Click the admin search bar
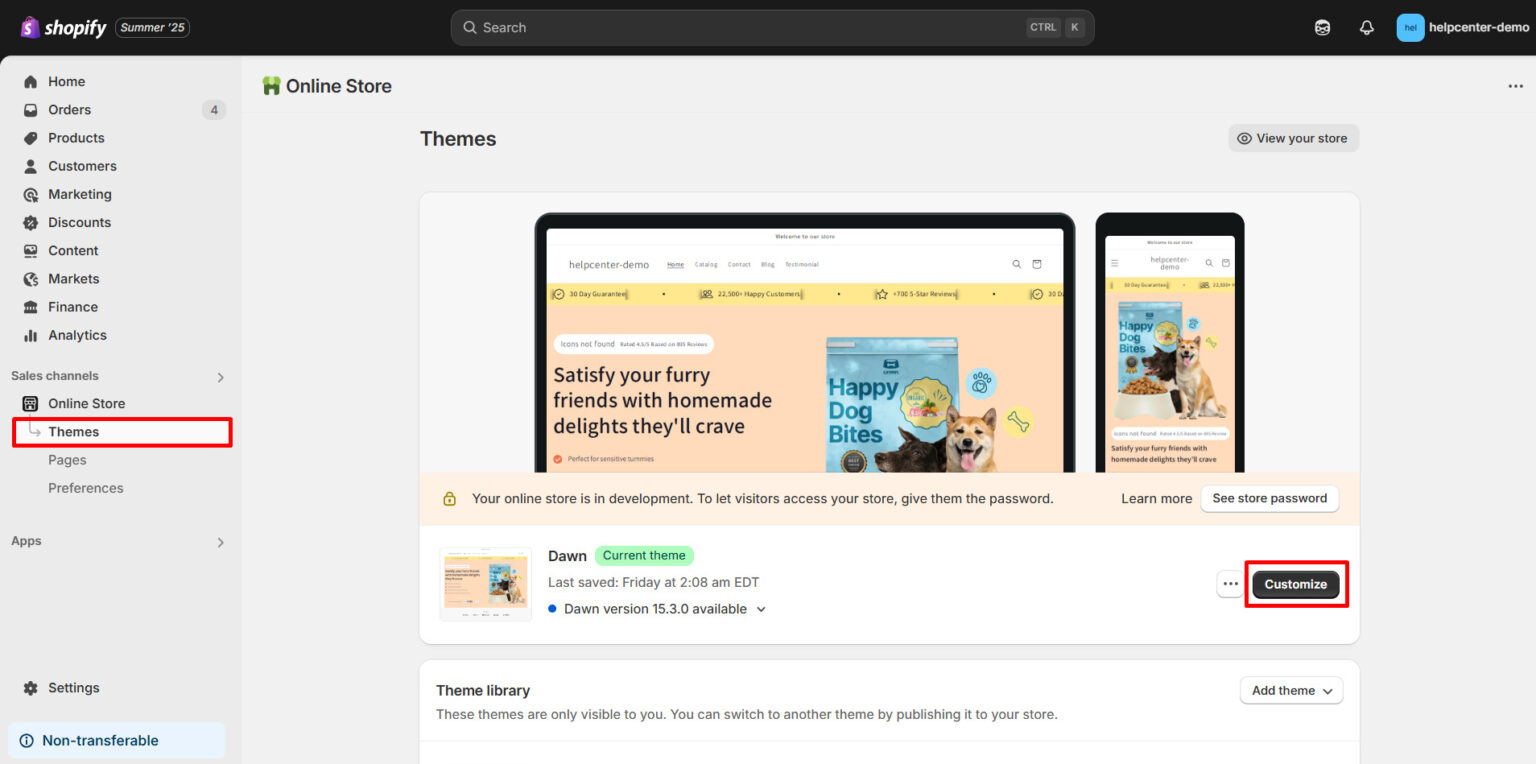This screenshot has height=764, width=1536. coord(772,27)
